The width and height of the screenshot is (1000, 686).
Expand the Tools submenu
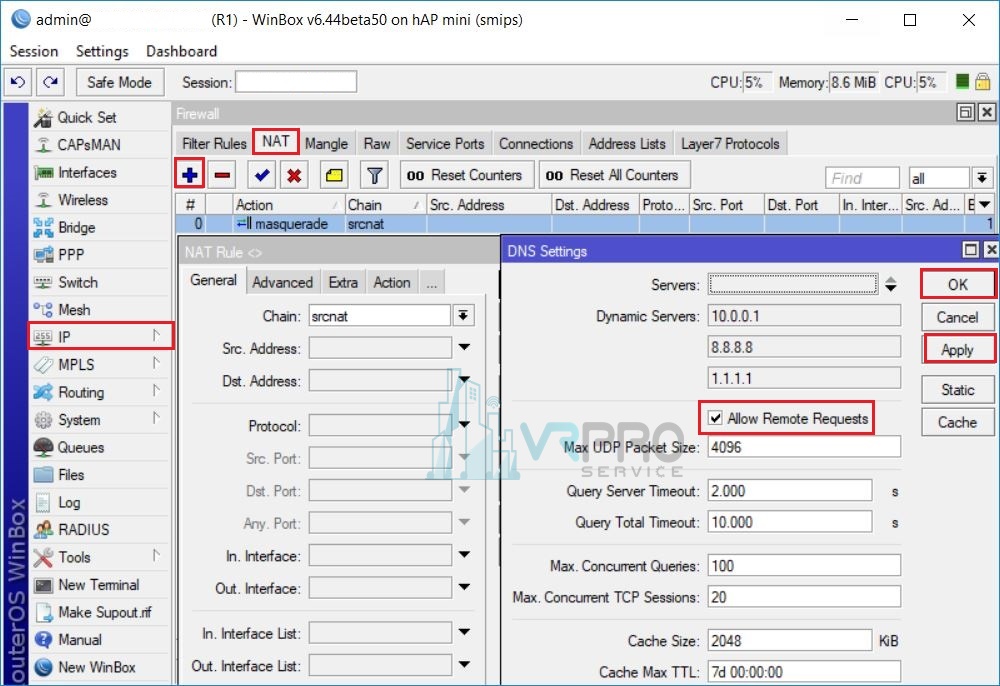click(156, 556)
